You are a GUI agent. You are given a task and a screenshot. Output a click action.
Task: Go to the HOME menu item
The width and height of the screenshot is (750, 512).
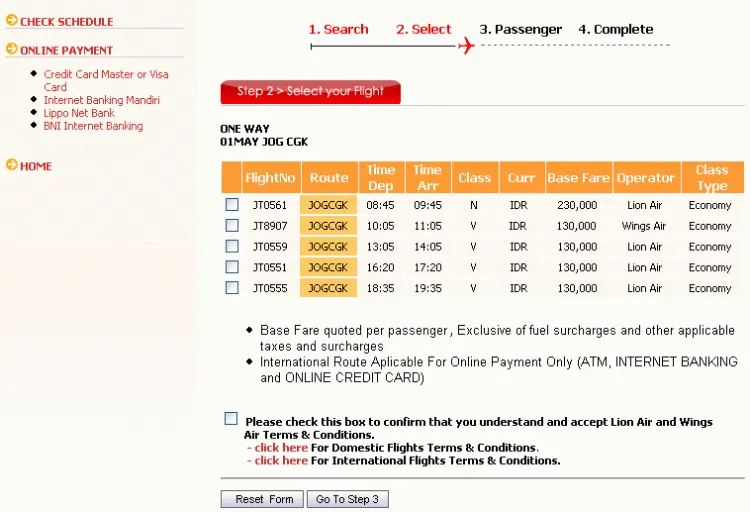point(36,166)
